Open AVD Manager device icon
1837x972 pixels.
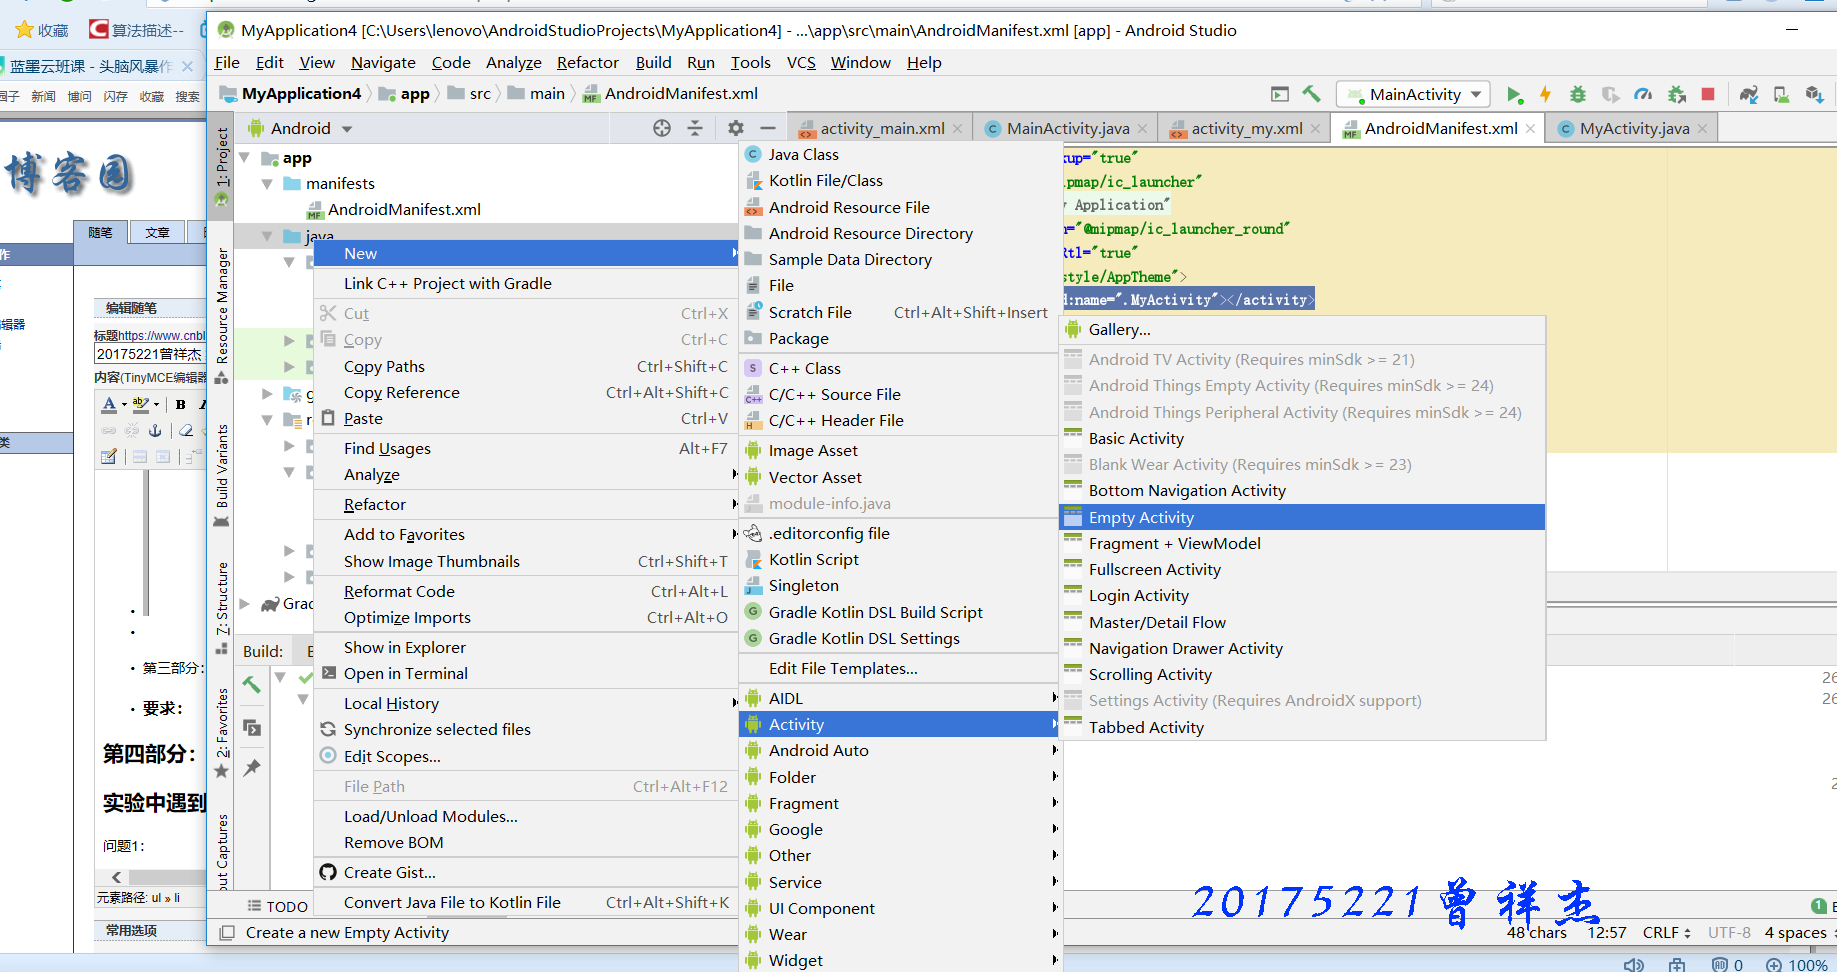(1782, 94)
